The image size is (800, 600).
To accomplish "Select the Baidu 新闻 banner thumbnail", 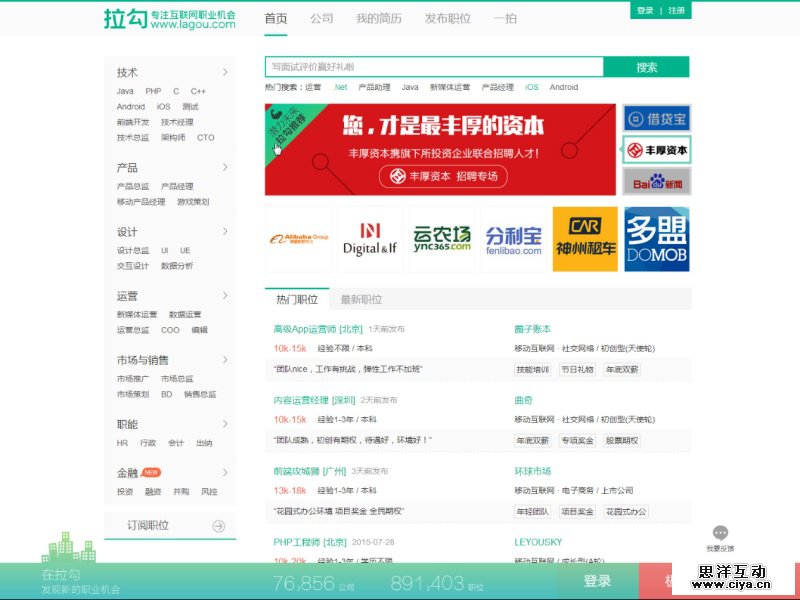I will point(657,182).
